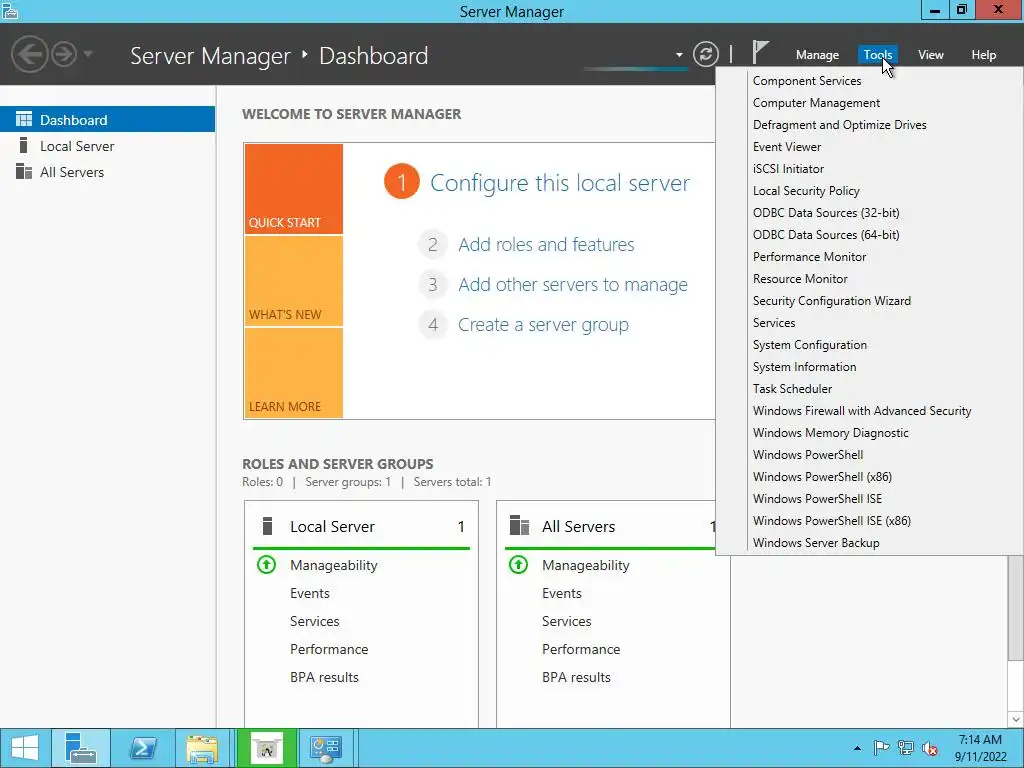
Task: Click the step 4 number circle
Action: coord(432,325)
